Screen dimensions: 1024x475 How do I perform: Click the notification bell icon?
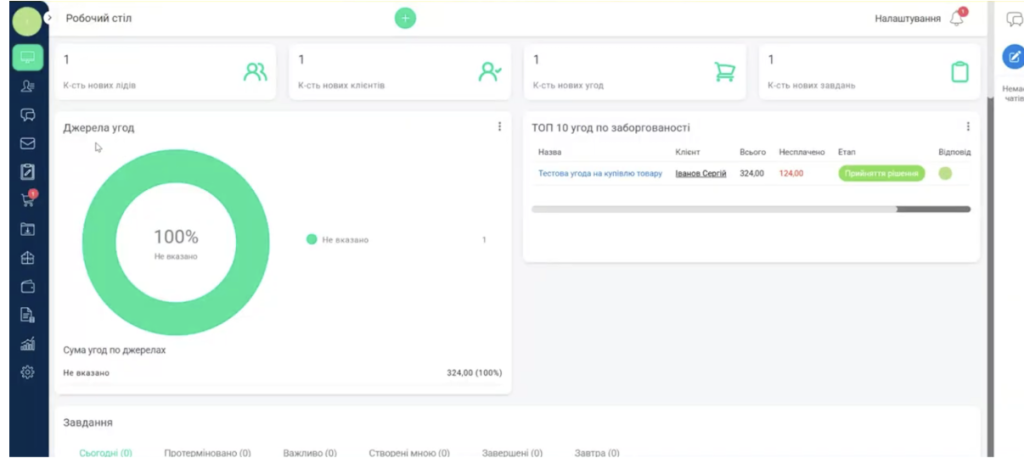tap(957, 19)
